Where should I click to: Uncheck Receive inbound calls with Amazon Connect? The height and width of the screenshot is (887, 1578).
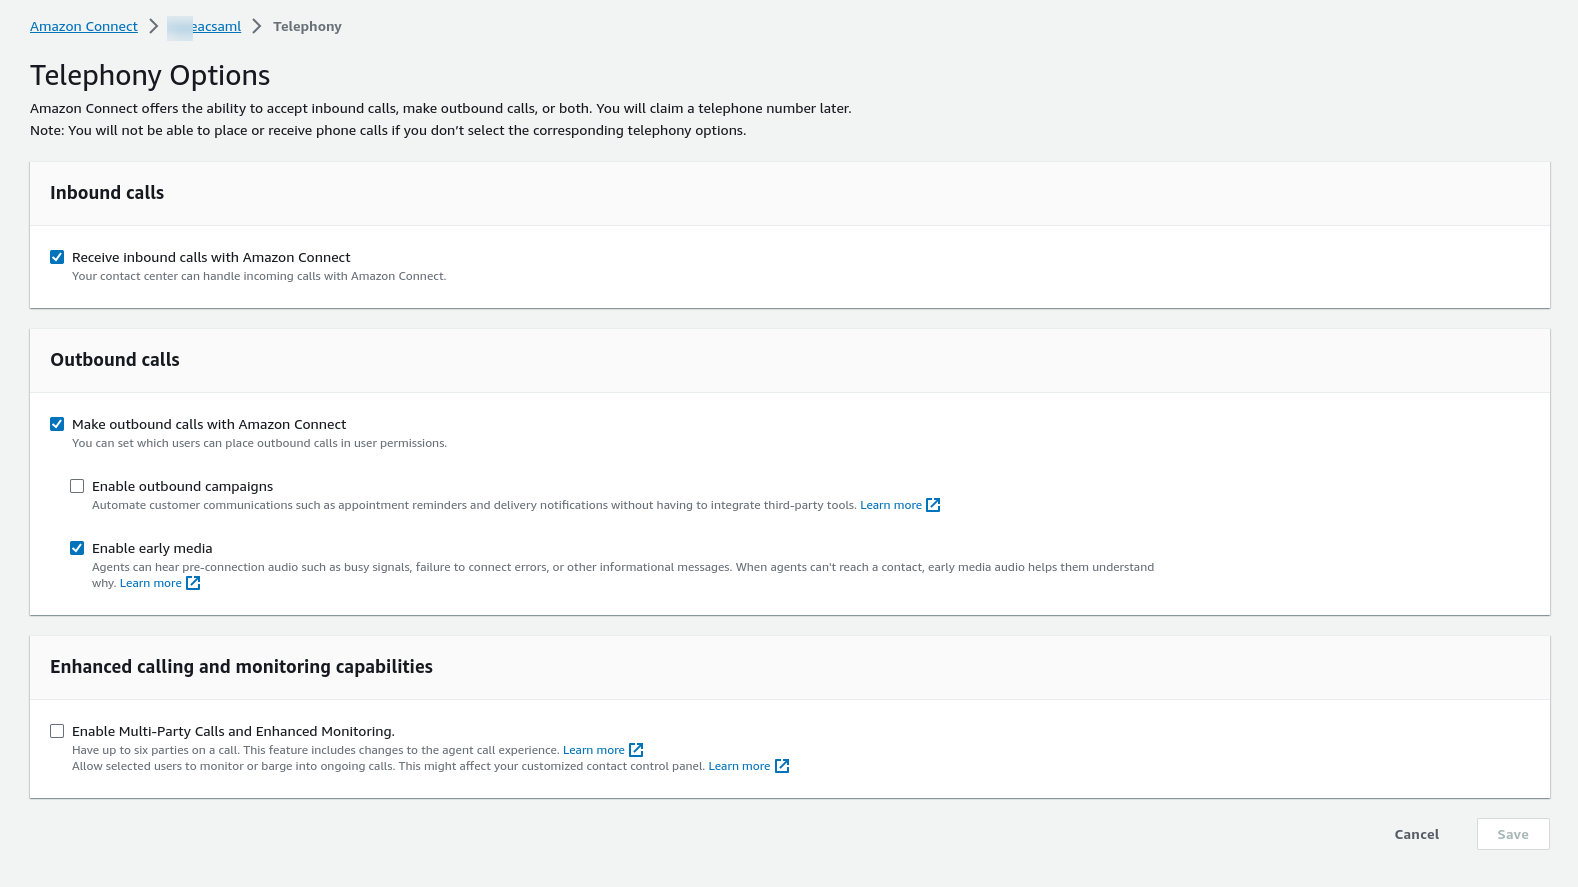click(x=57, y=257)
